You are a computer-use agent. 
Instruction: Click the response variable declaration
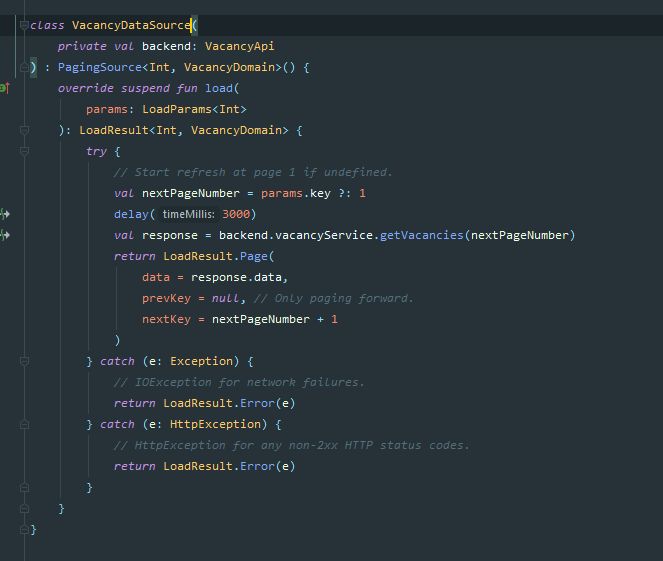tap(170, 235)
